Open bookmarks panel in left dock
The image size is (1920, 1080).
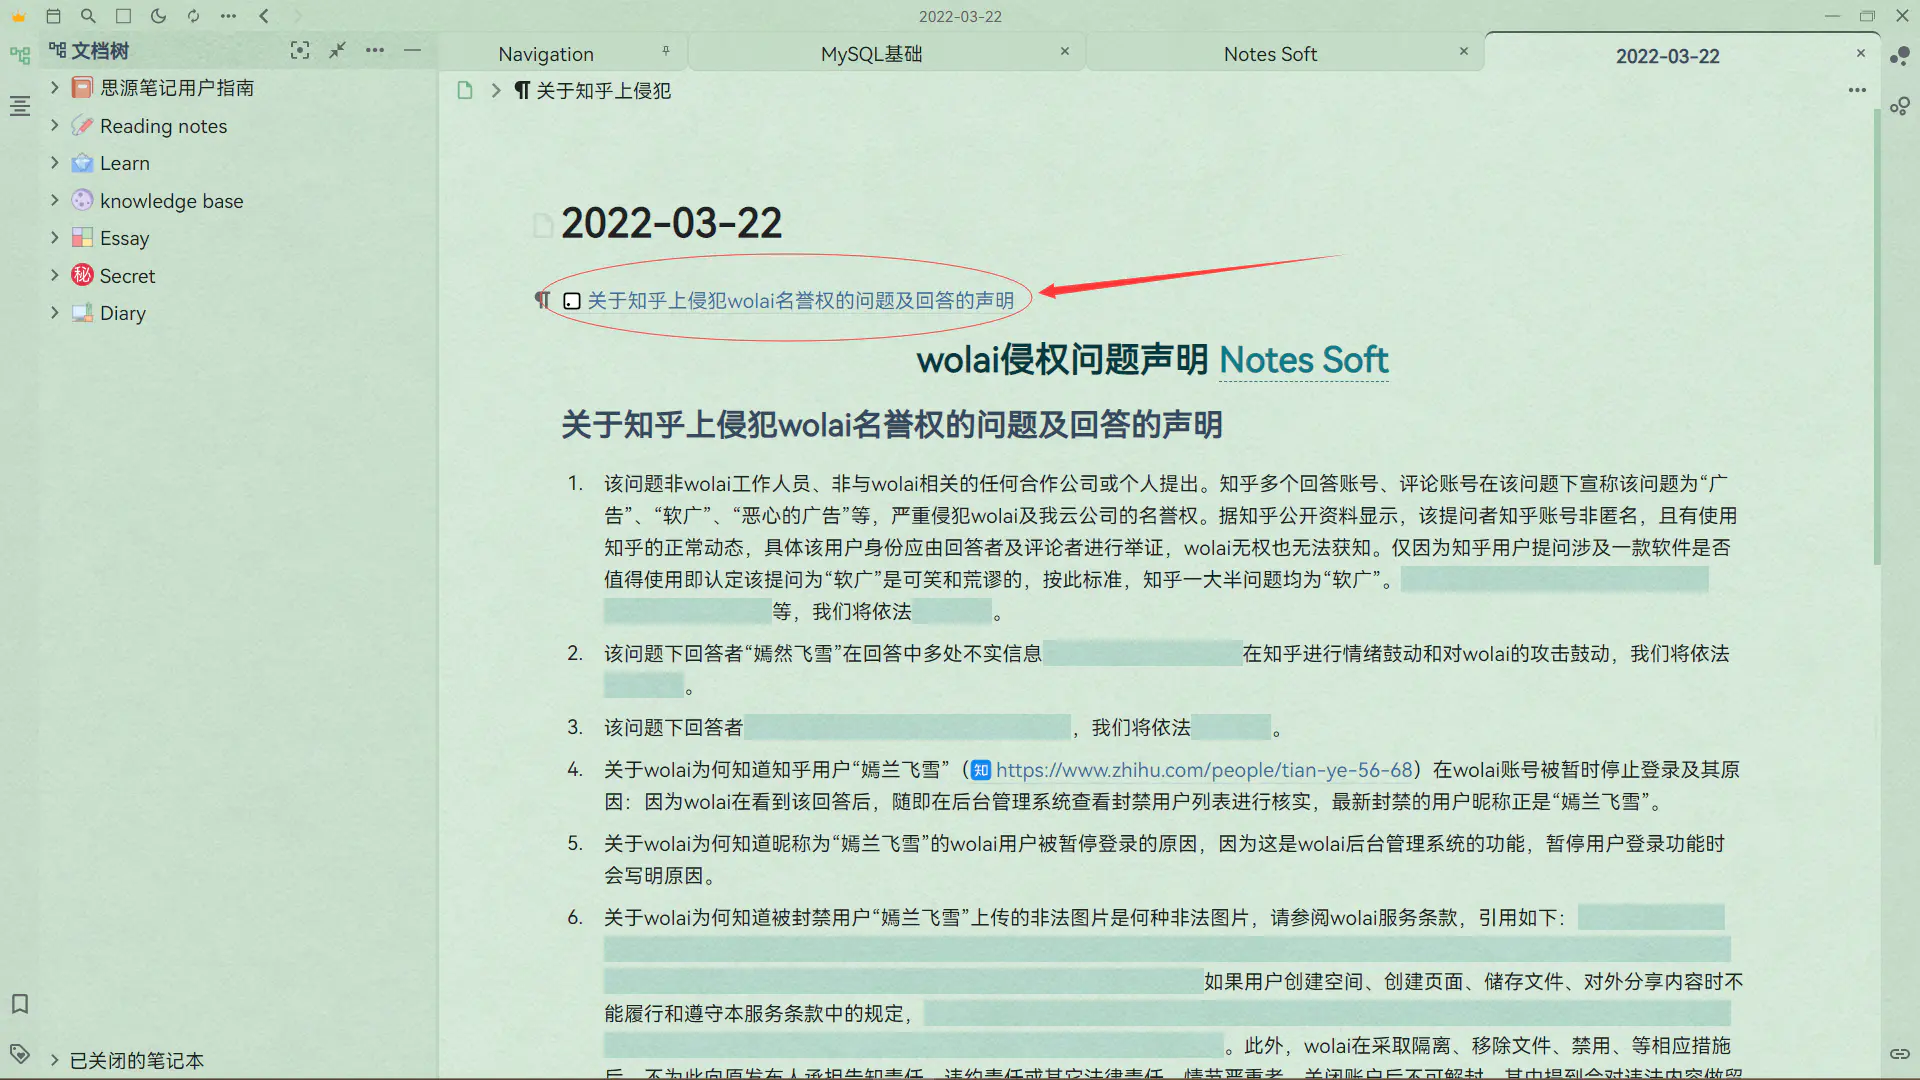pos(20,1003)
